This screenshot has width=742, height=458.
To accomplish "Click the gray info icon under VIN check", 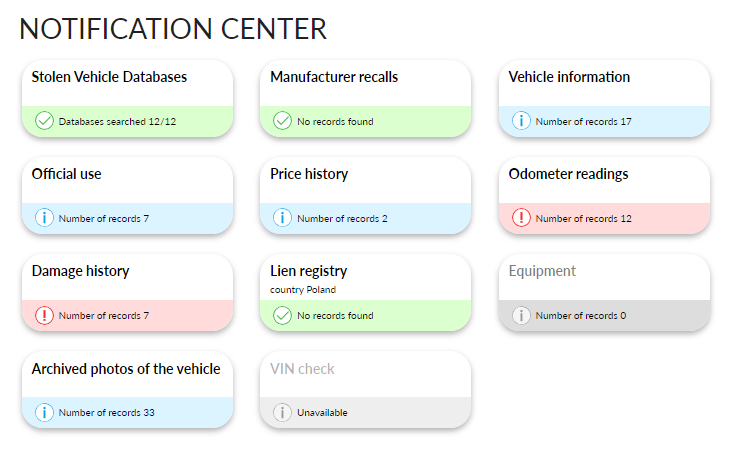I will (x=283, y=412).
